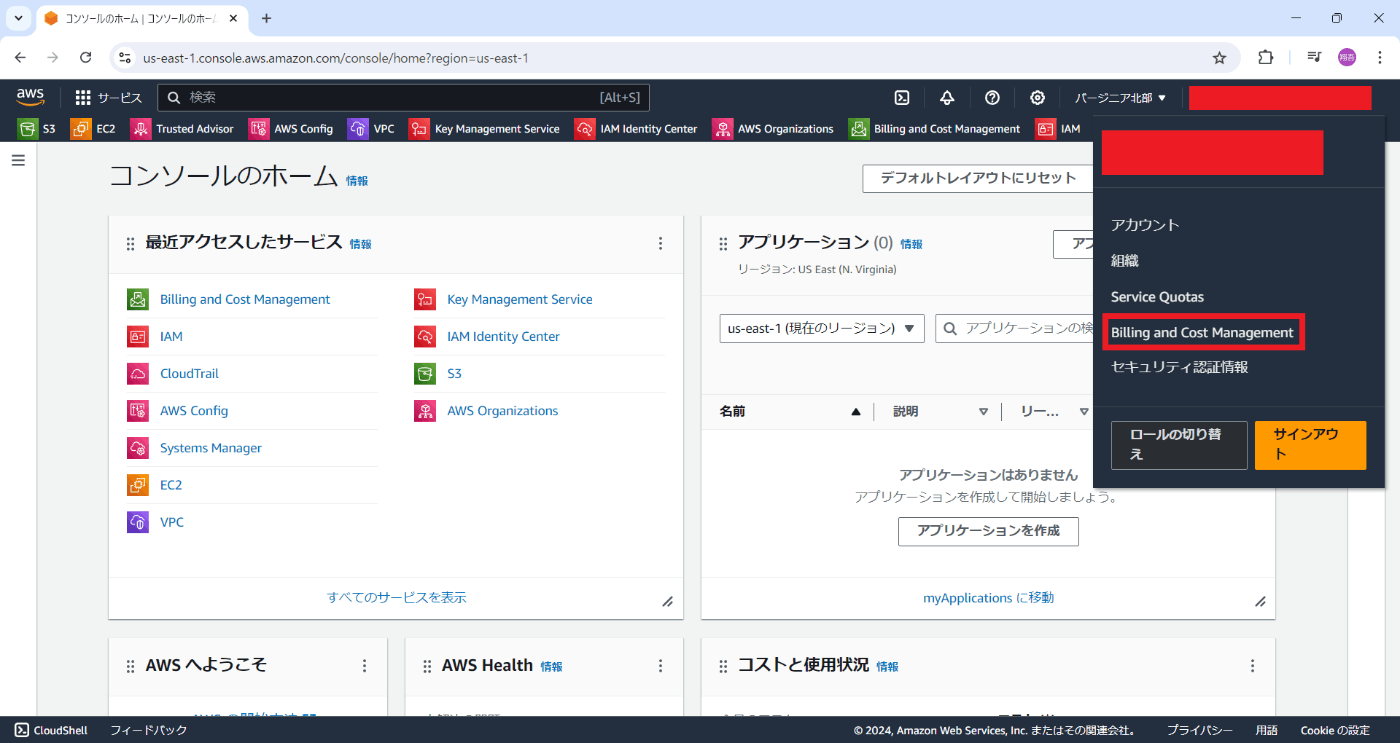Open AWS Organizations link in recent services
The height and width of the screenshot is (743, 1400).
502,411
